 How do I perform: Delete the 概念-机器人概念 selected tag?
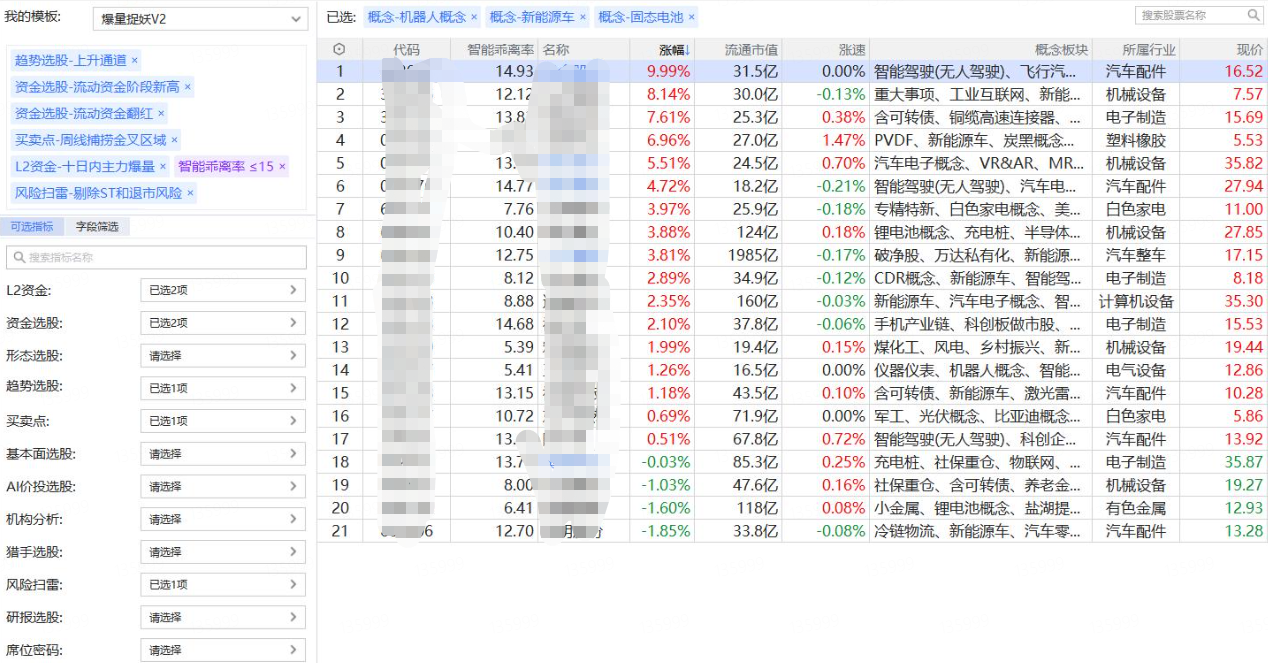474,18
